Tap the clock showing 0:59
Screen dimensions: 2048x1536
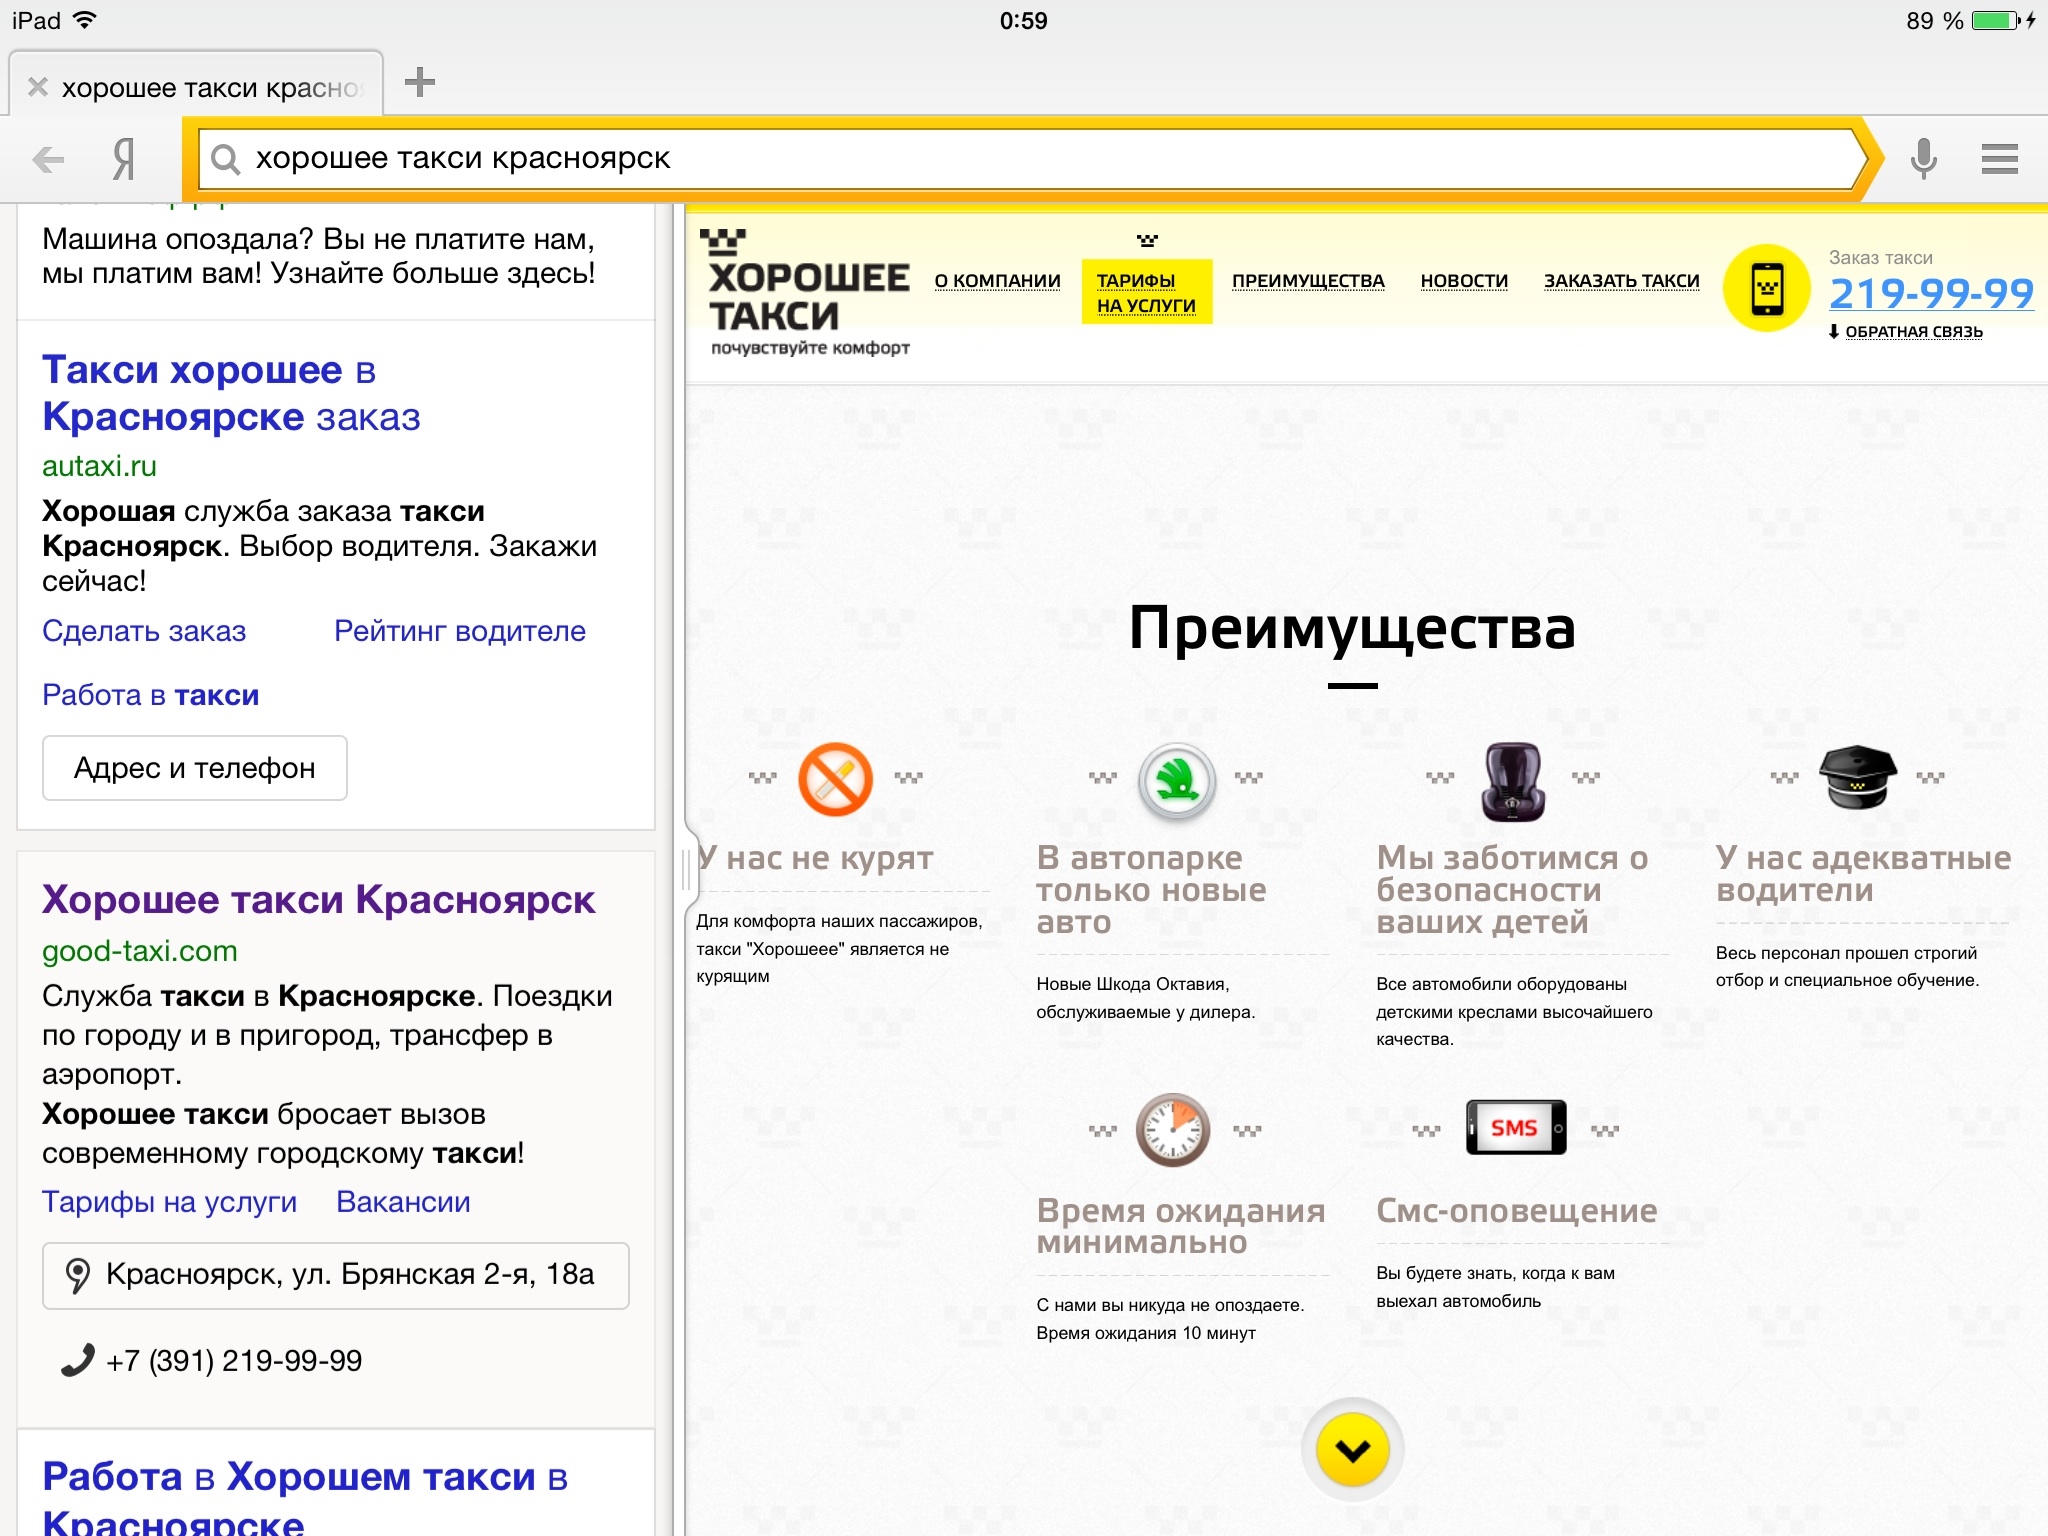click(1023, 20)
